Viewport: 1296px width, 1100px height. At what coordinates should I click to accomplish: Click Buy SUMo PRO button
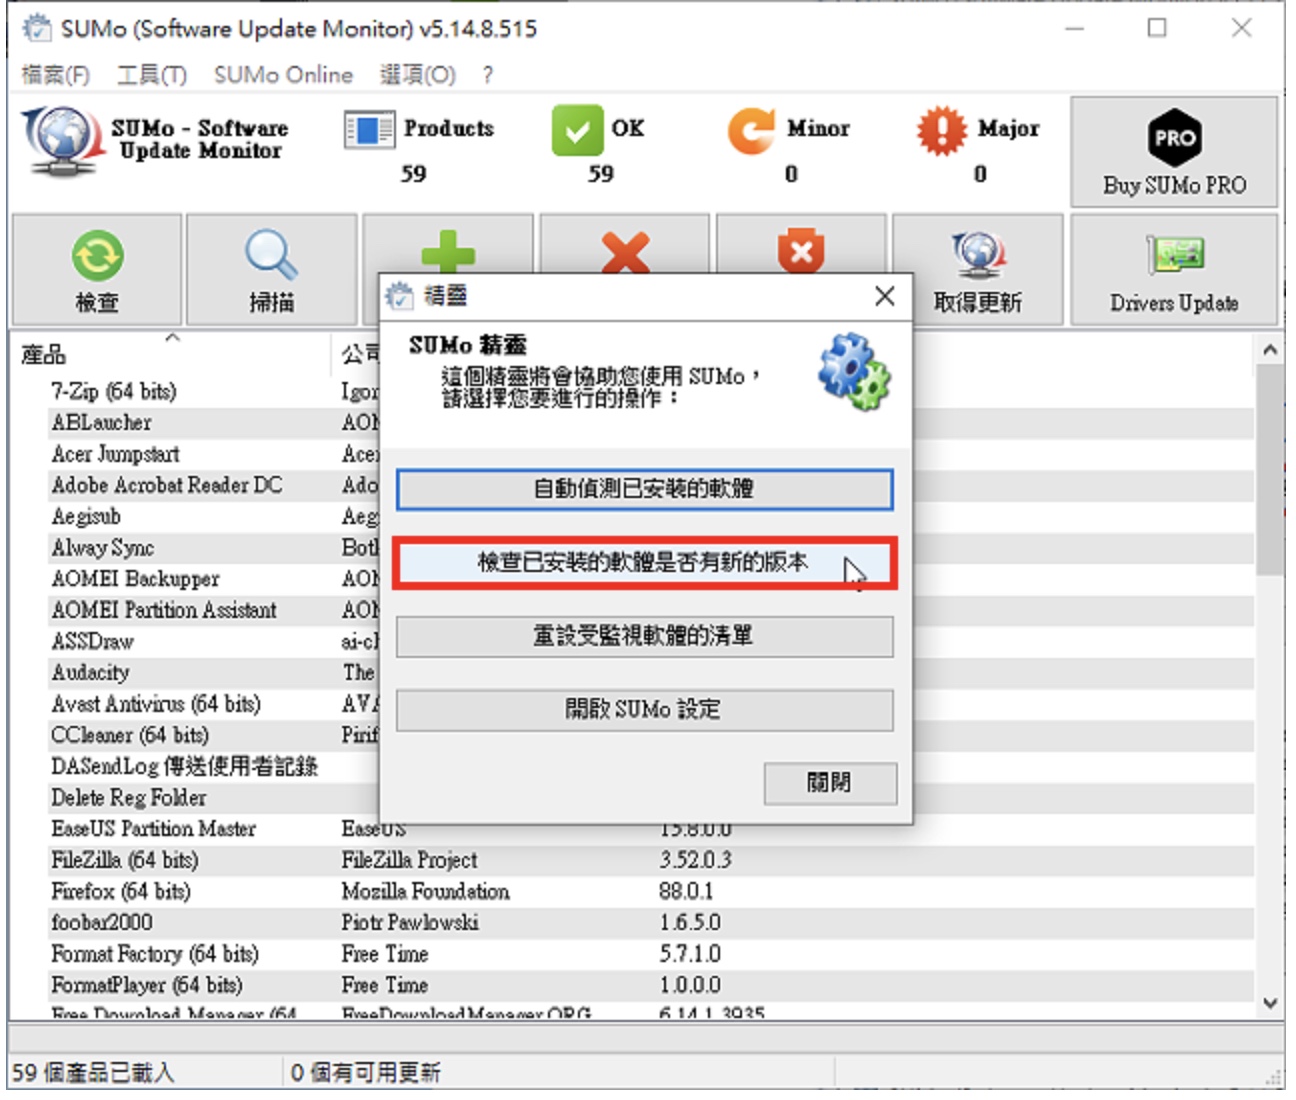[x=1174, y=152]
